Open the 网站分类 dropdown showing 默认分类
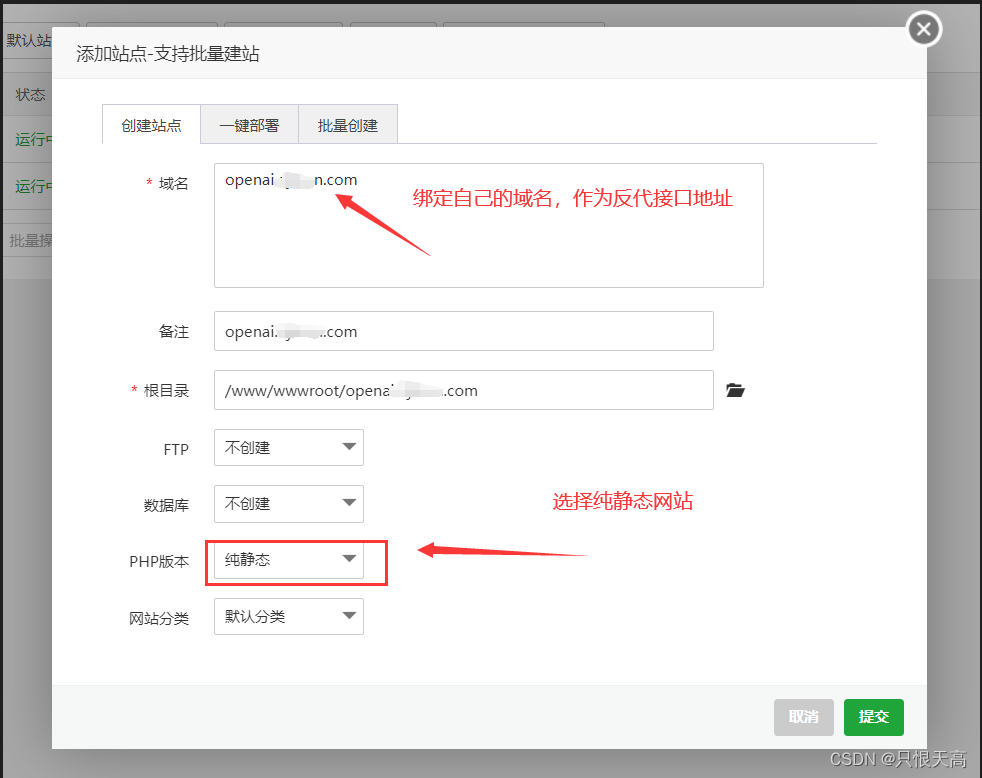This screenshot has height=778, width=982. point(349,616)
